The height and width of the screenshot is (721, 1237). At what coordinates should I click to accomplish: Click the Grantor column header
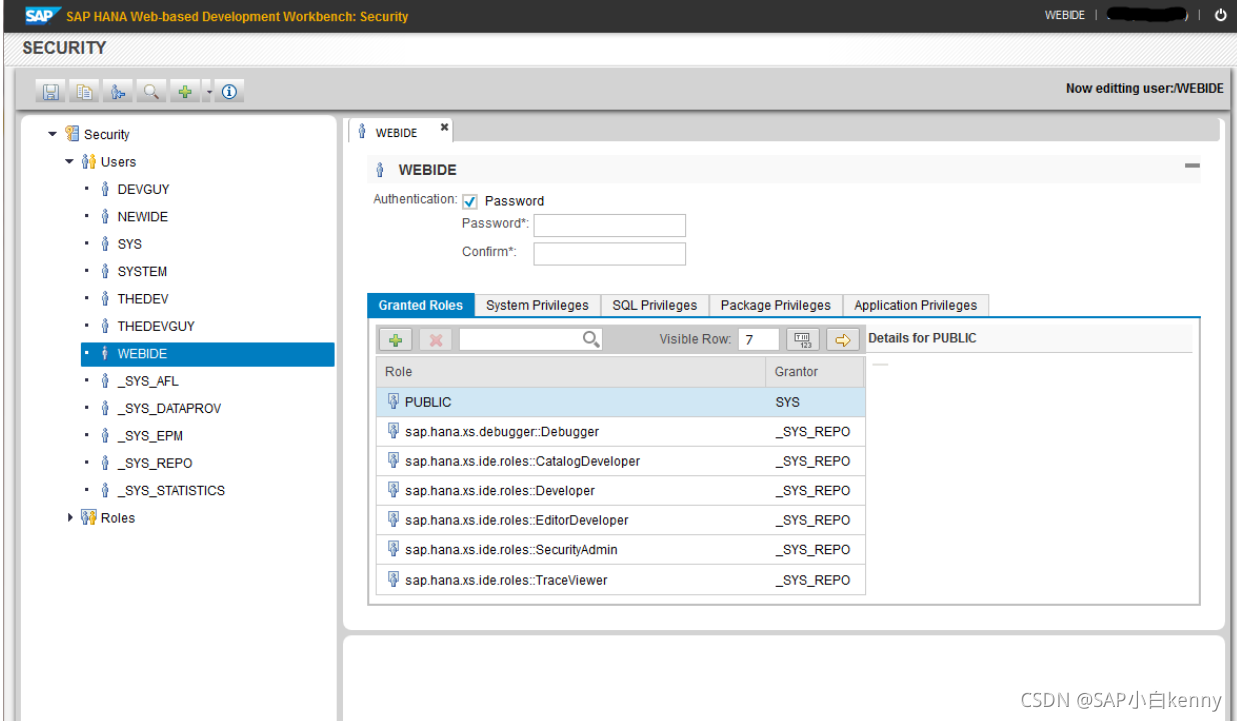click(815, 372)
